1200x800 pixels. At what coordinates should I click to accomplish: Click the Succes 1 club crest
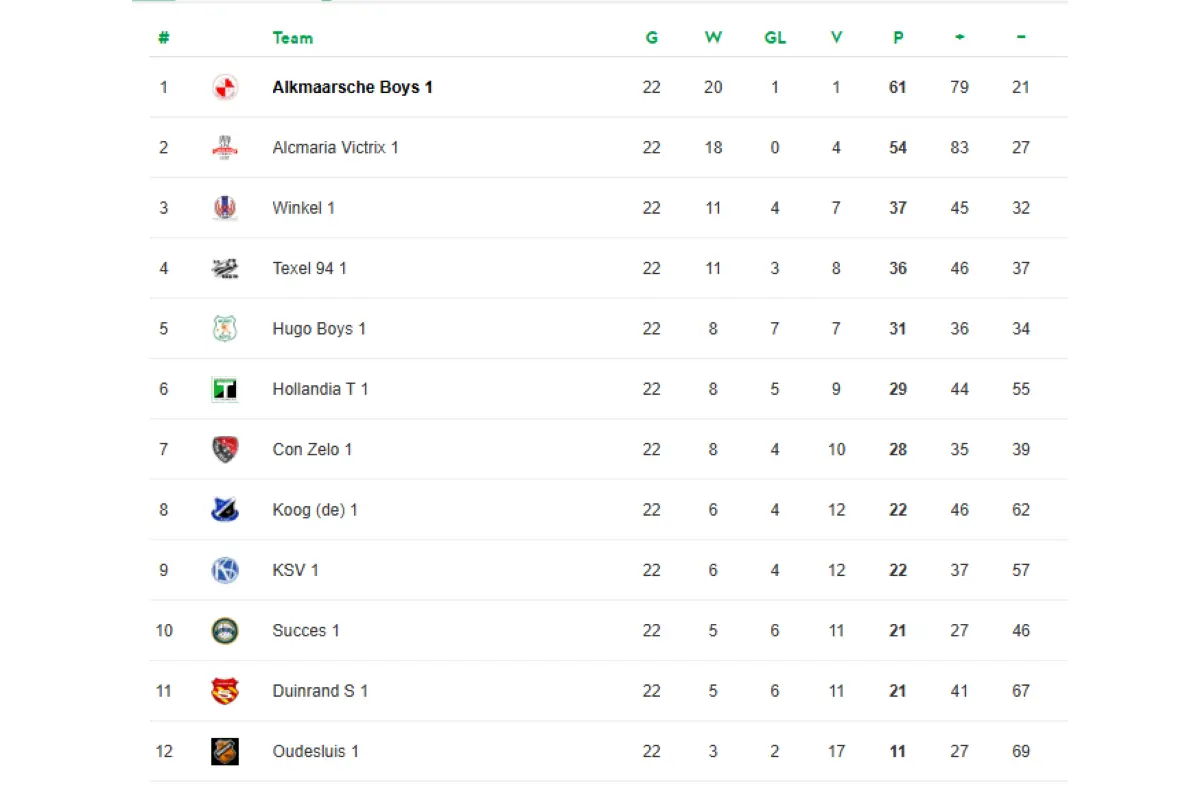(225, 630)
